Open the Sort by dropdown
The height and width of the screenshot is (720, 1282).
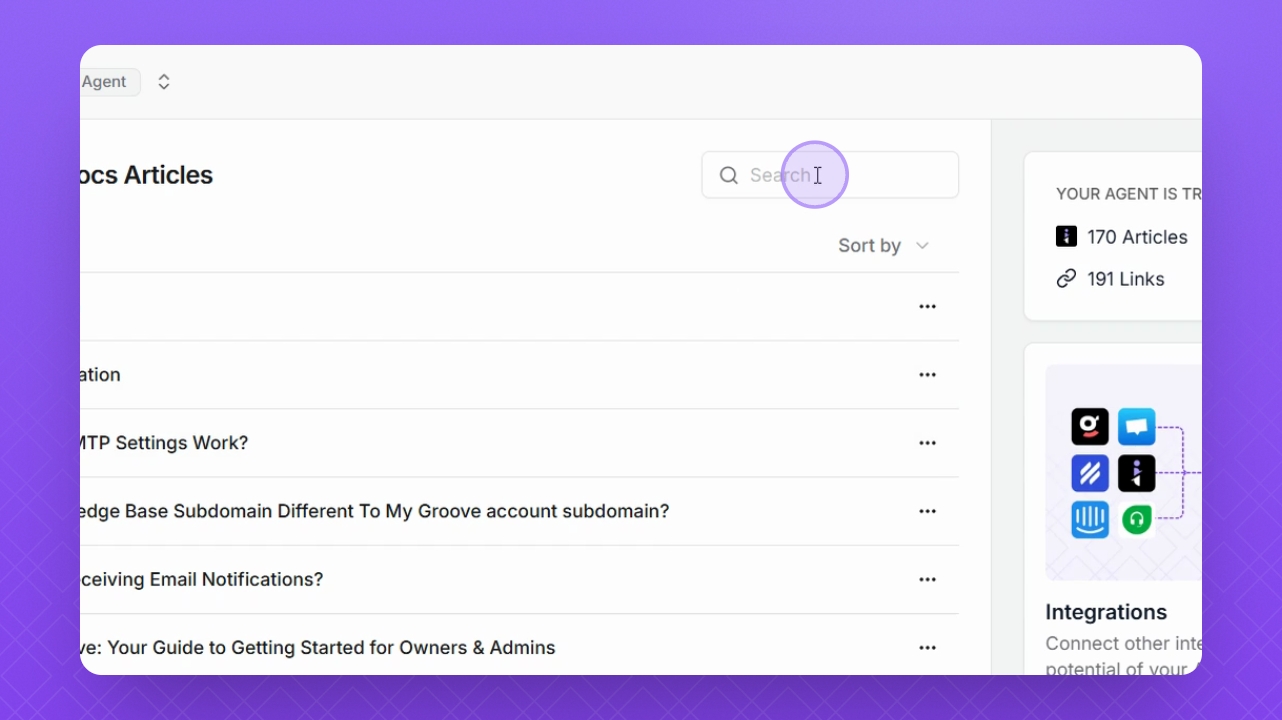(884, 246)
